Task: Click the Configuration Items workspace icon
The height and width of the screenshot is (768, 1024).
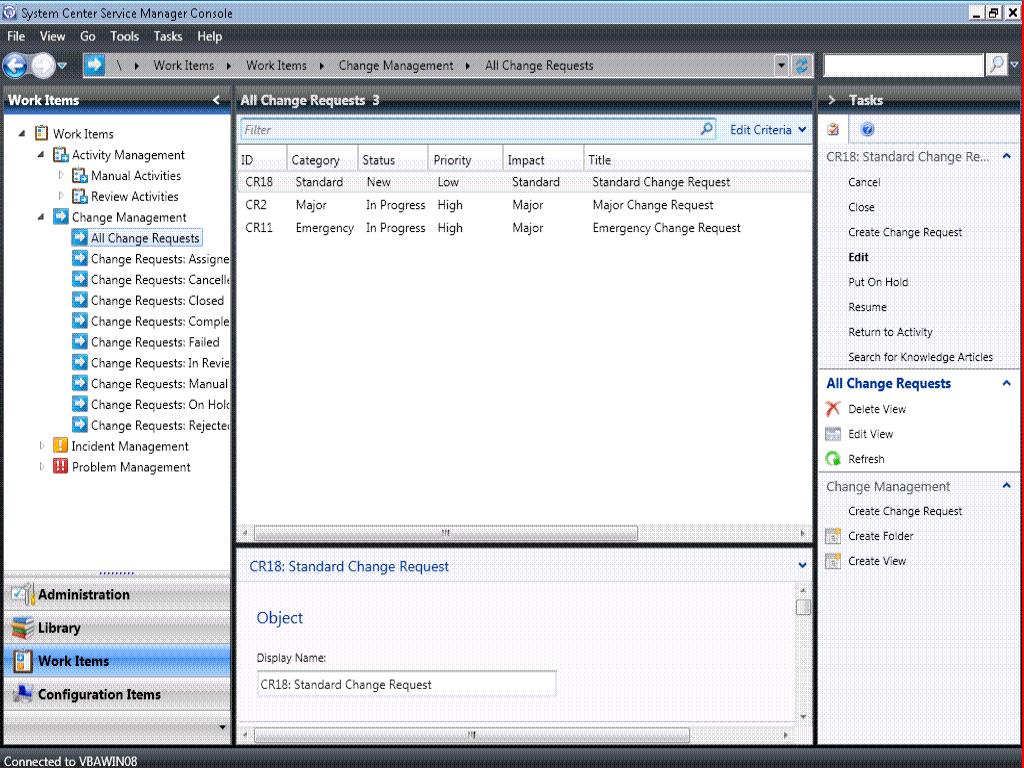Action: pos(22,694)
